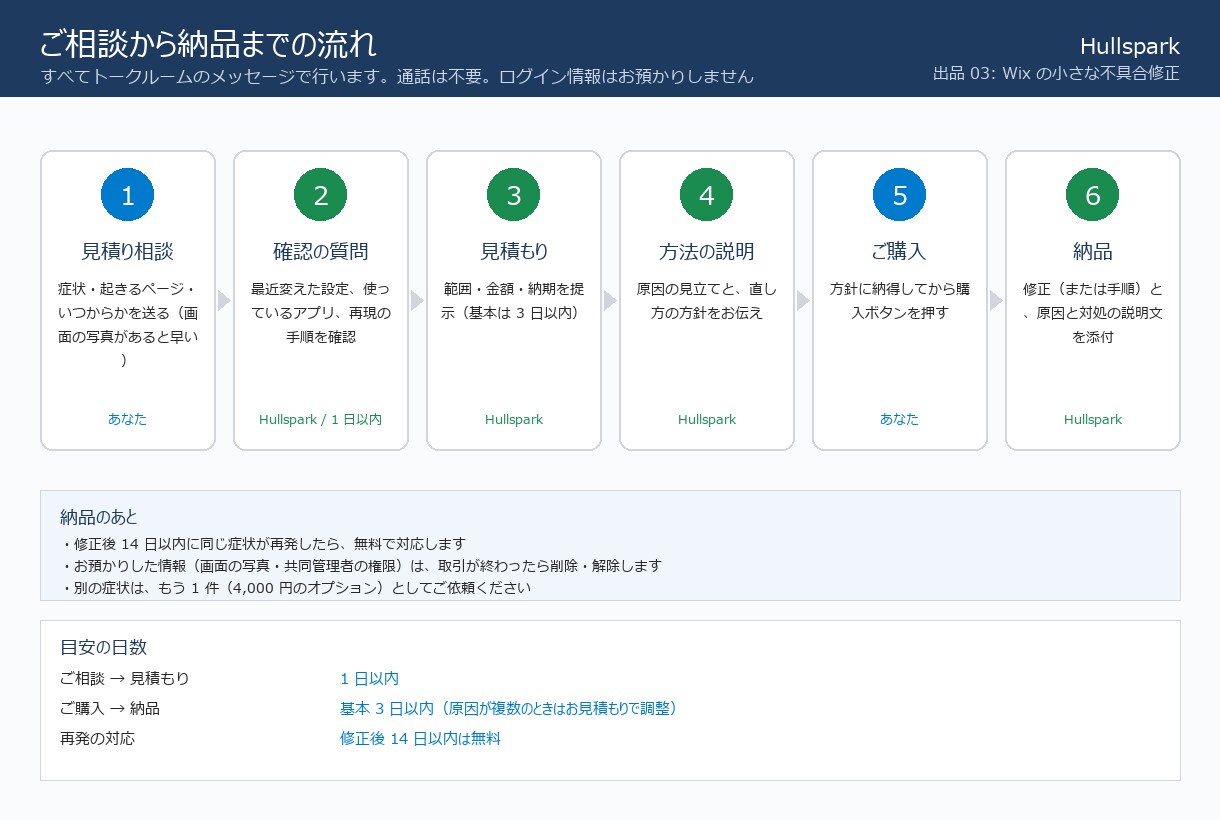Click the step 2 number circle

click(x=320, y=195)
